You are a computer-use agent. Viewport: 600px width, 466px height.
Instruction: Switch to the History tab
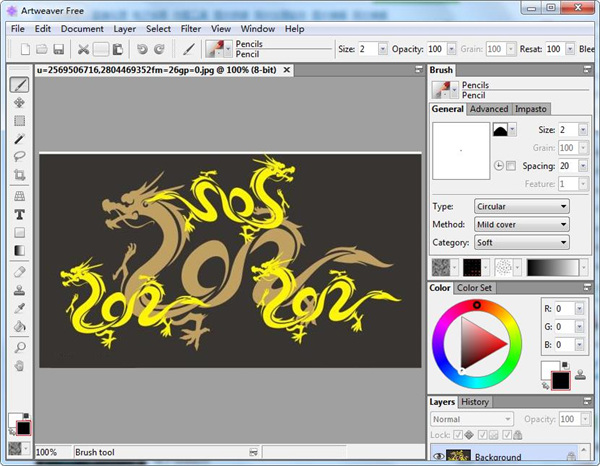point(475,402)
